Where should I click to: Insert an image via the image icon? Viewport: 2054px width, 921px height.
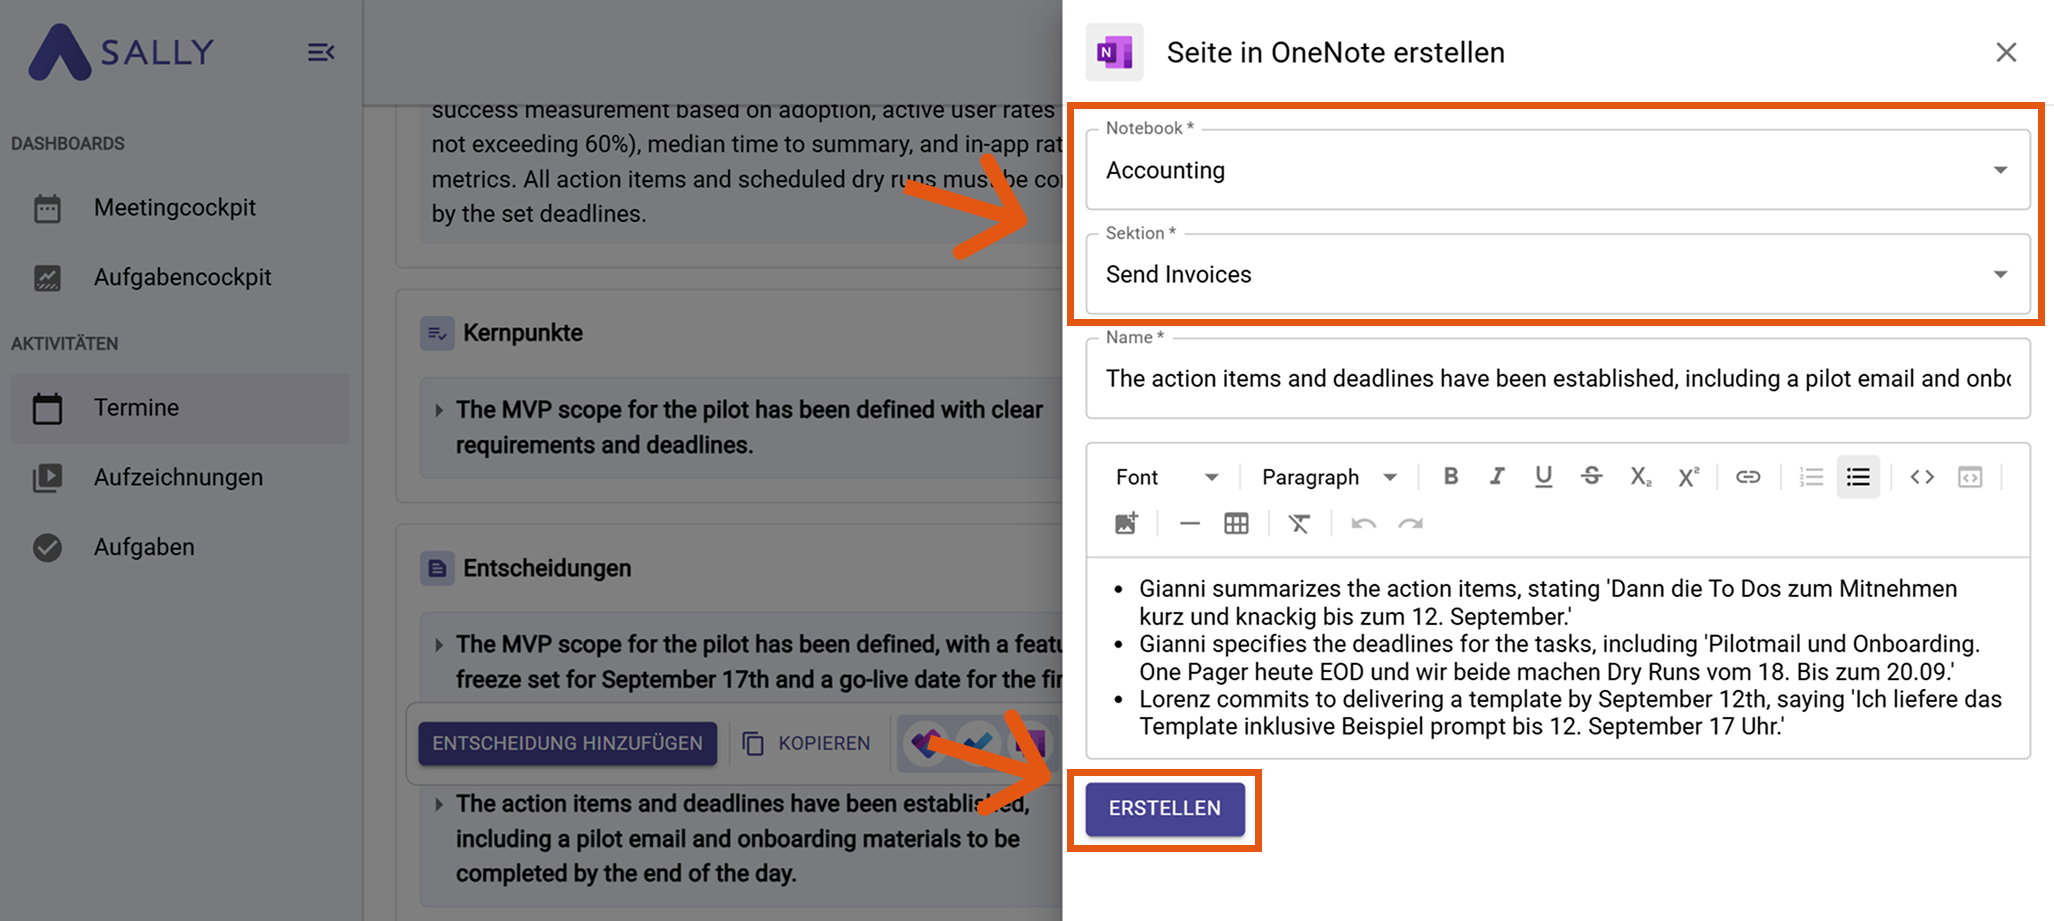pyautogui.click(x=1126, y=524)
